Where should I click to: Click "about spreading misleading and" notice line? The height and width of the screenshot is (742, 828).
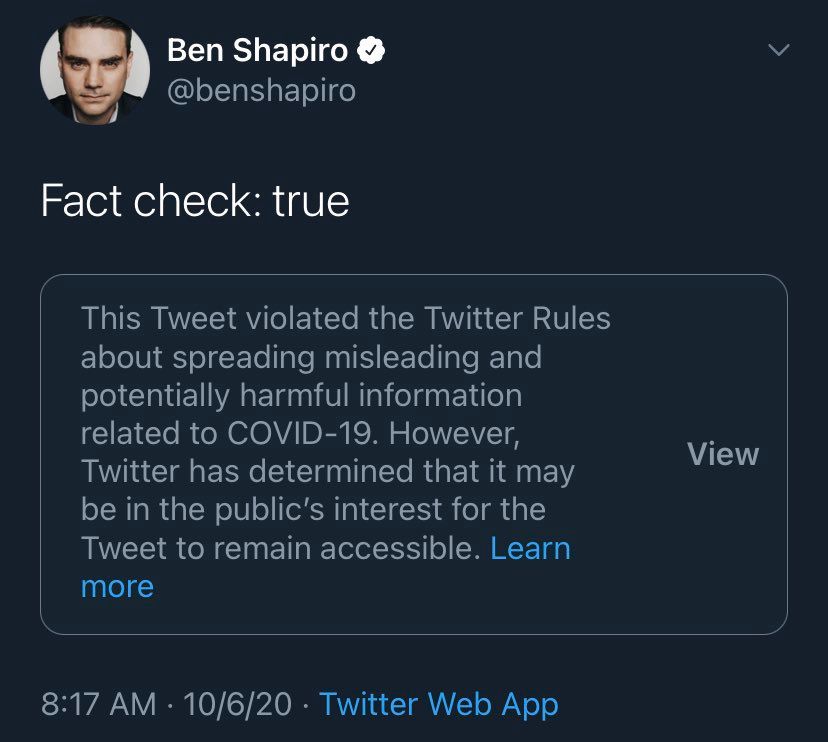tap(311, 357)
